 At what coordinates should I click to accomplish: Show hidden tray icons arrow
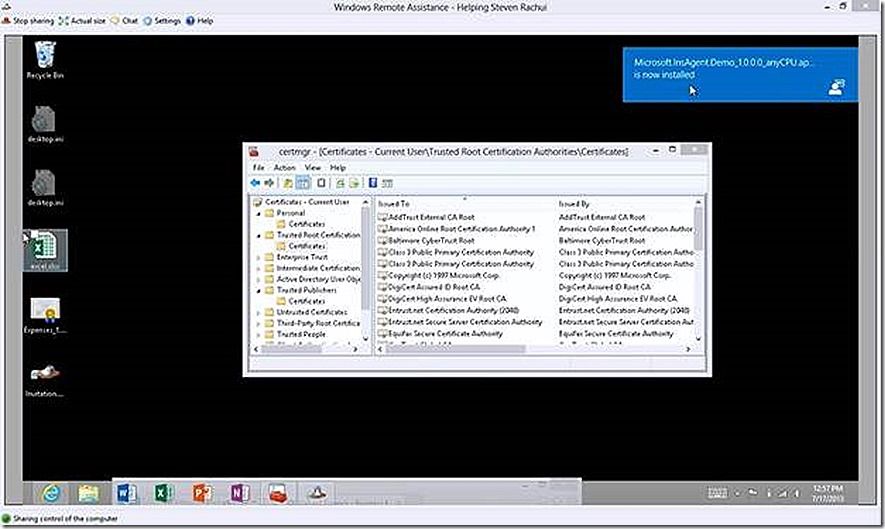pyautogui.click(x=737, y=493)
